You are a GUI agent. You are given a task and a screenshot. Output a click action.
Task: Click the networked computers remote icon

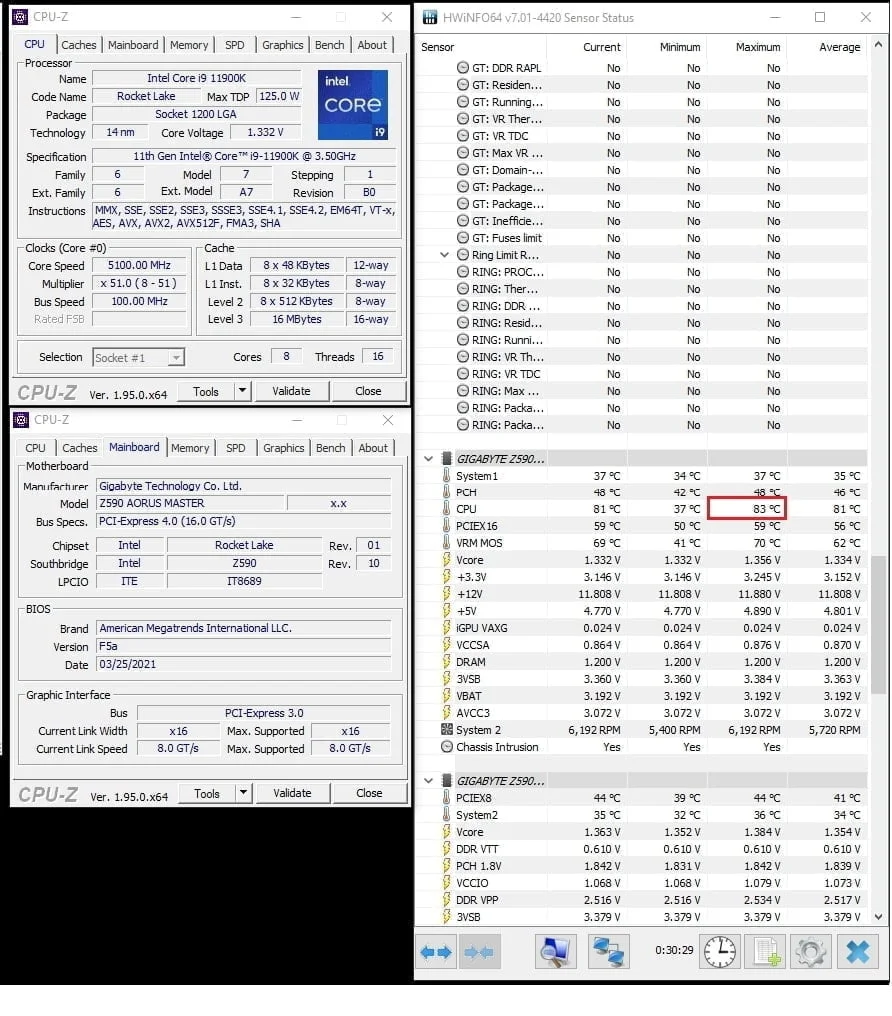pos(608,952)
